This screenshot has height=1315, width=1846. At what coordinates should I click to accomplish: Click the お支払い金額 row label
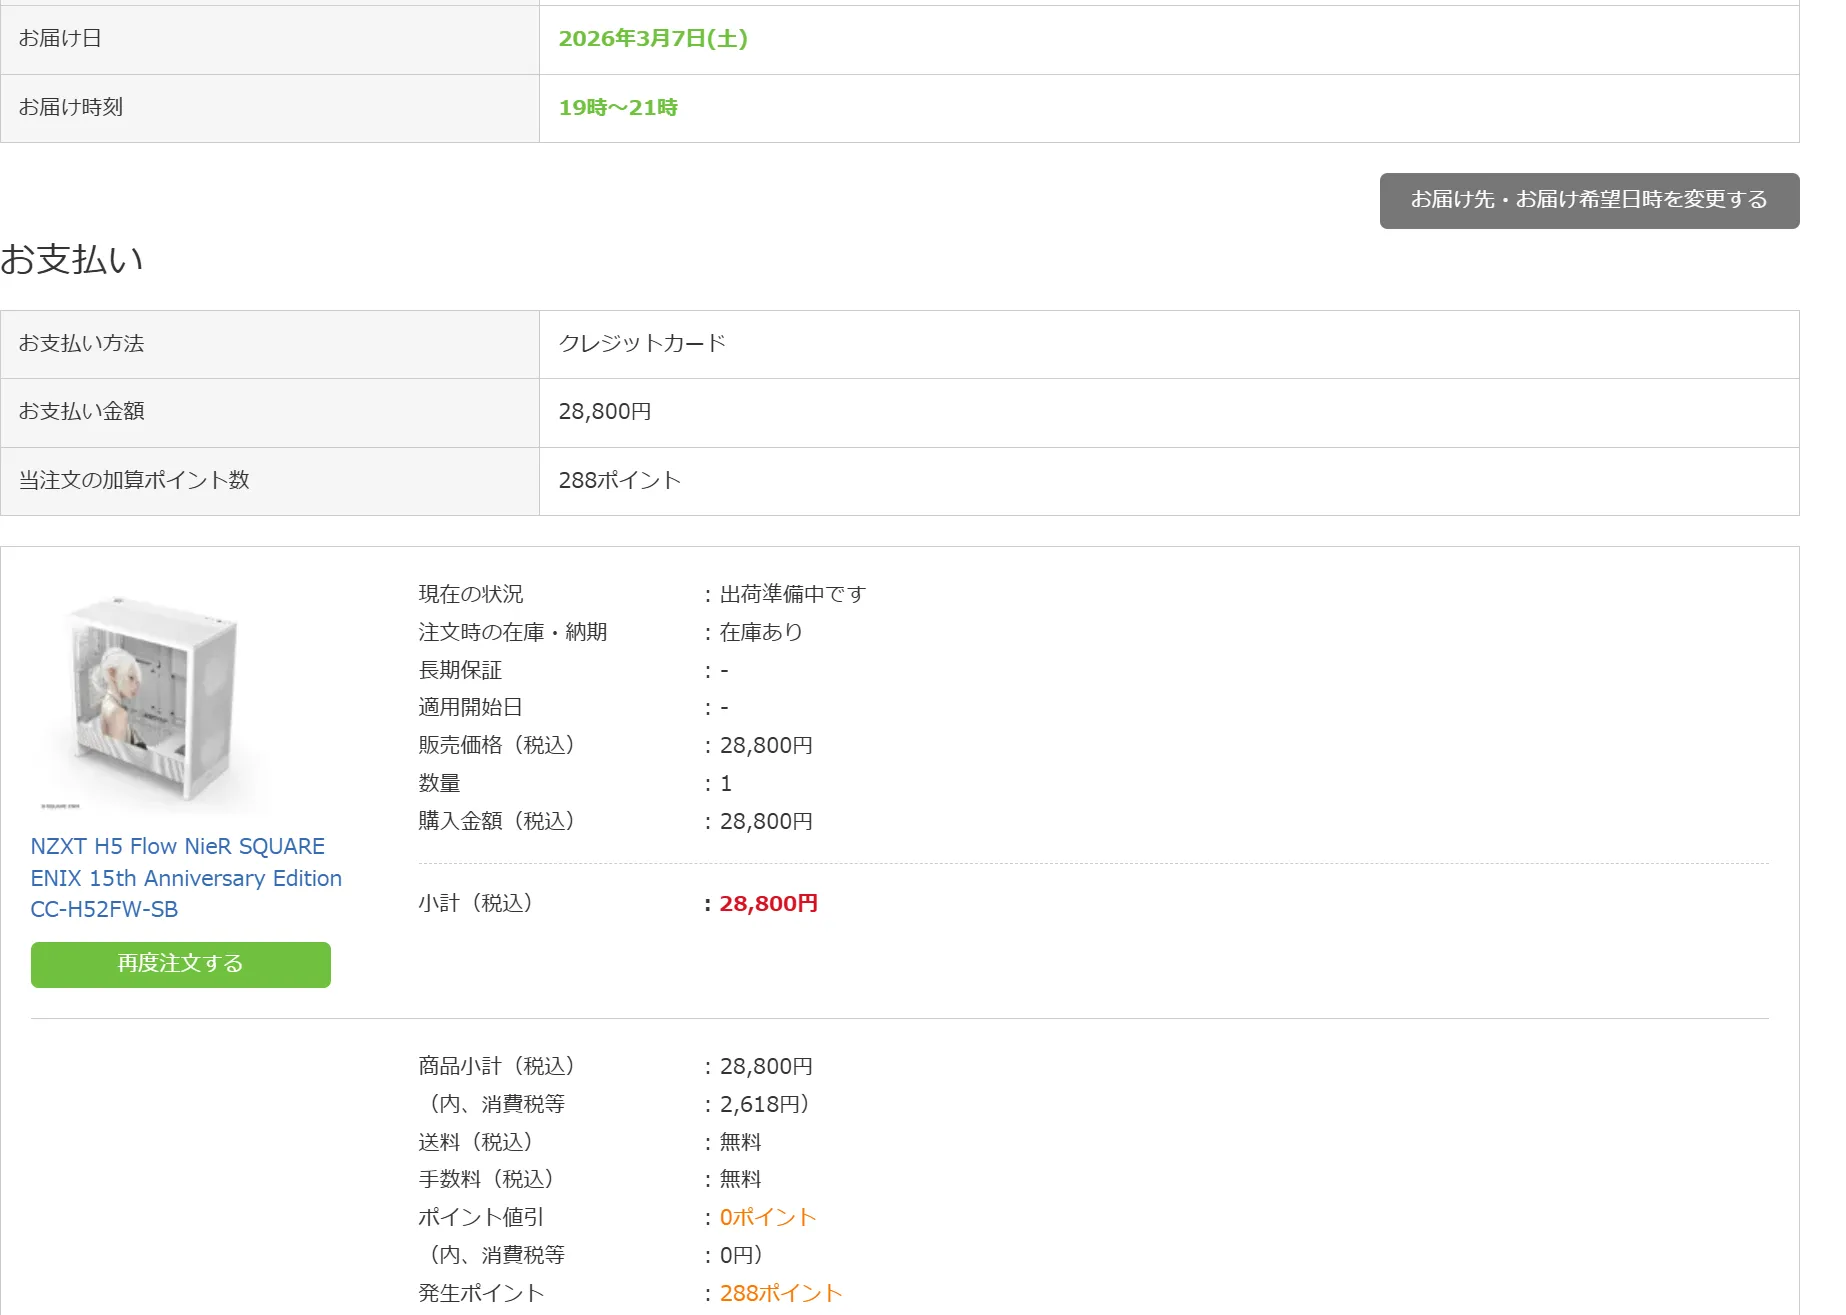(81, 411)
